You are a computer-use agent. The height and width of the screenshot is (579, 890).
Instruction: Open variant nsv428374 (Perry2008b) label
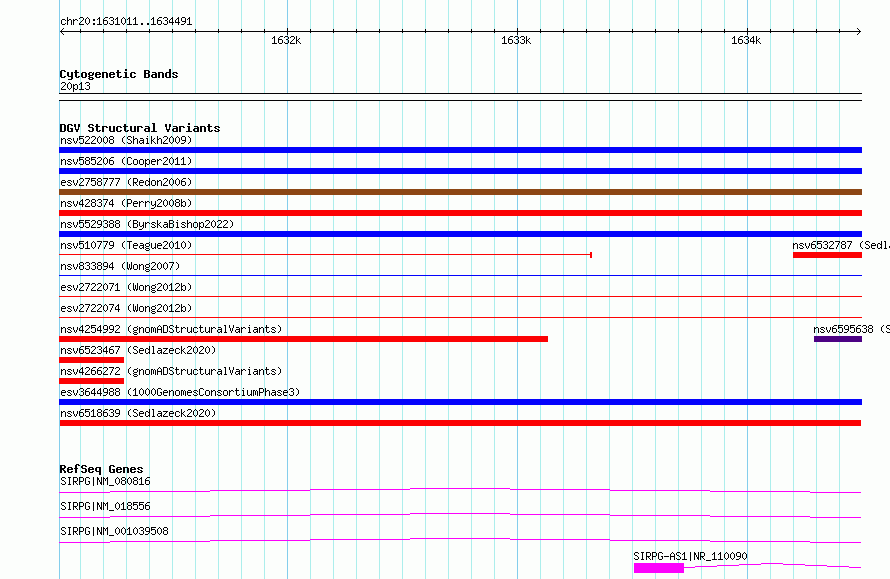(126, 203)
